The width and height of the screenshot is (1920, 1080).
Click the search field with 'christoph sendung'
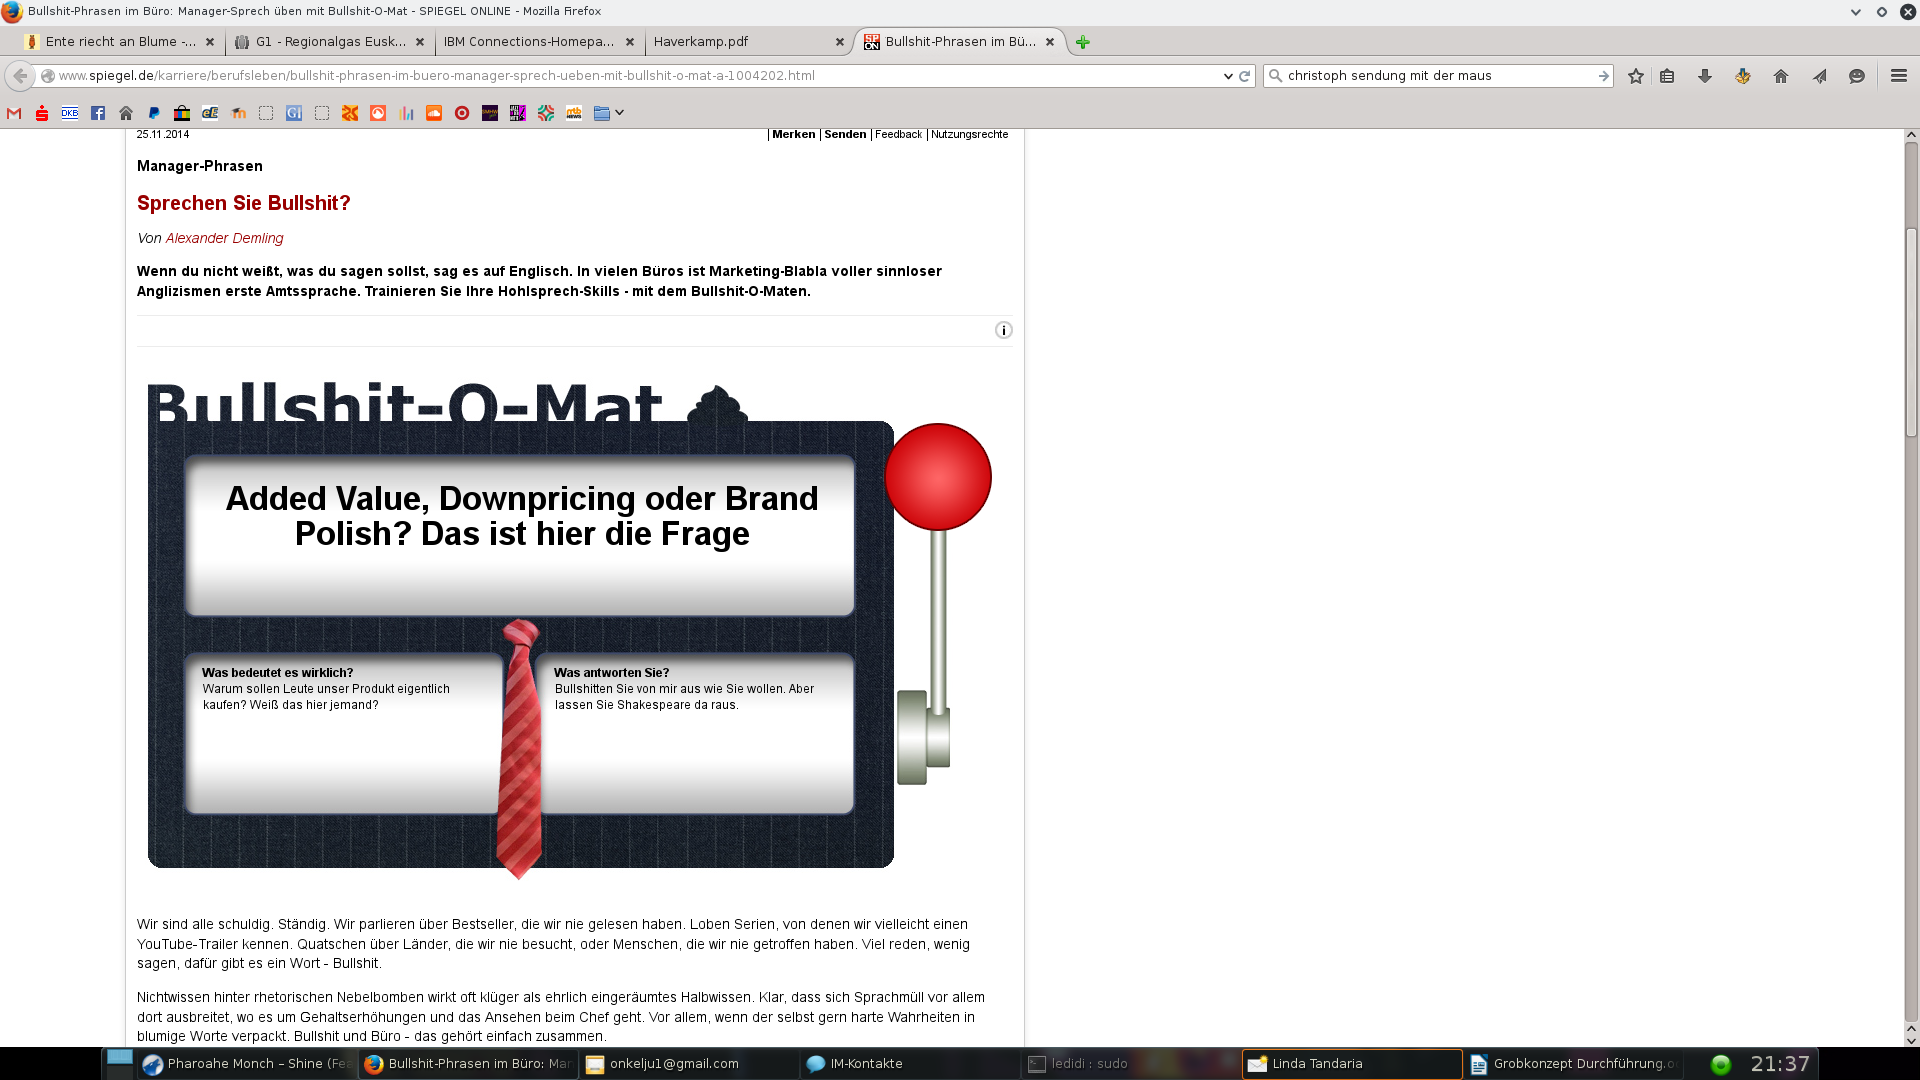click(x=1438, y=76)
